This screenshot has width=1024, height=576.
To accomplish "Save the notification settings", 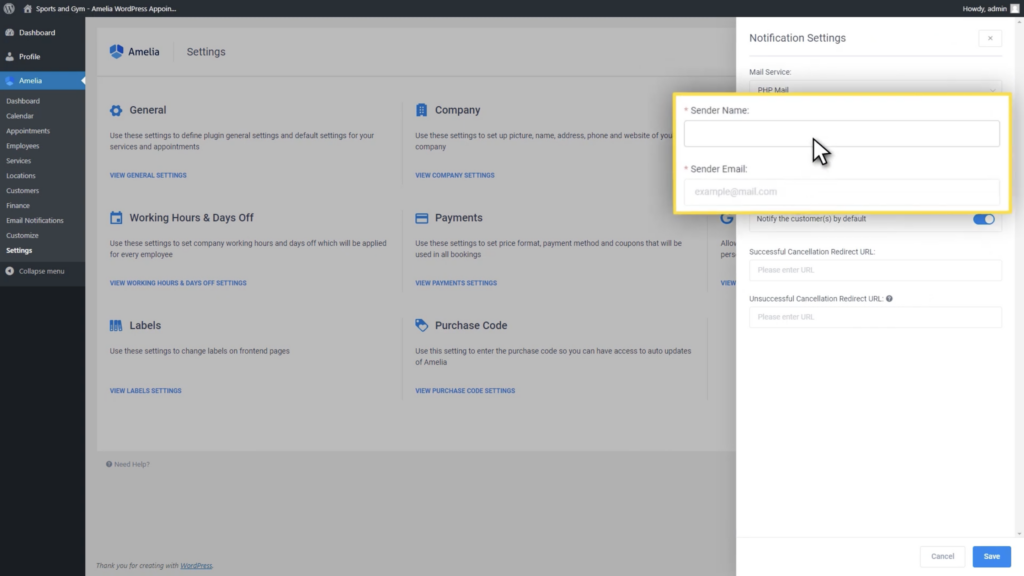I will click(x=991, y=556).
